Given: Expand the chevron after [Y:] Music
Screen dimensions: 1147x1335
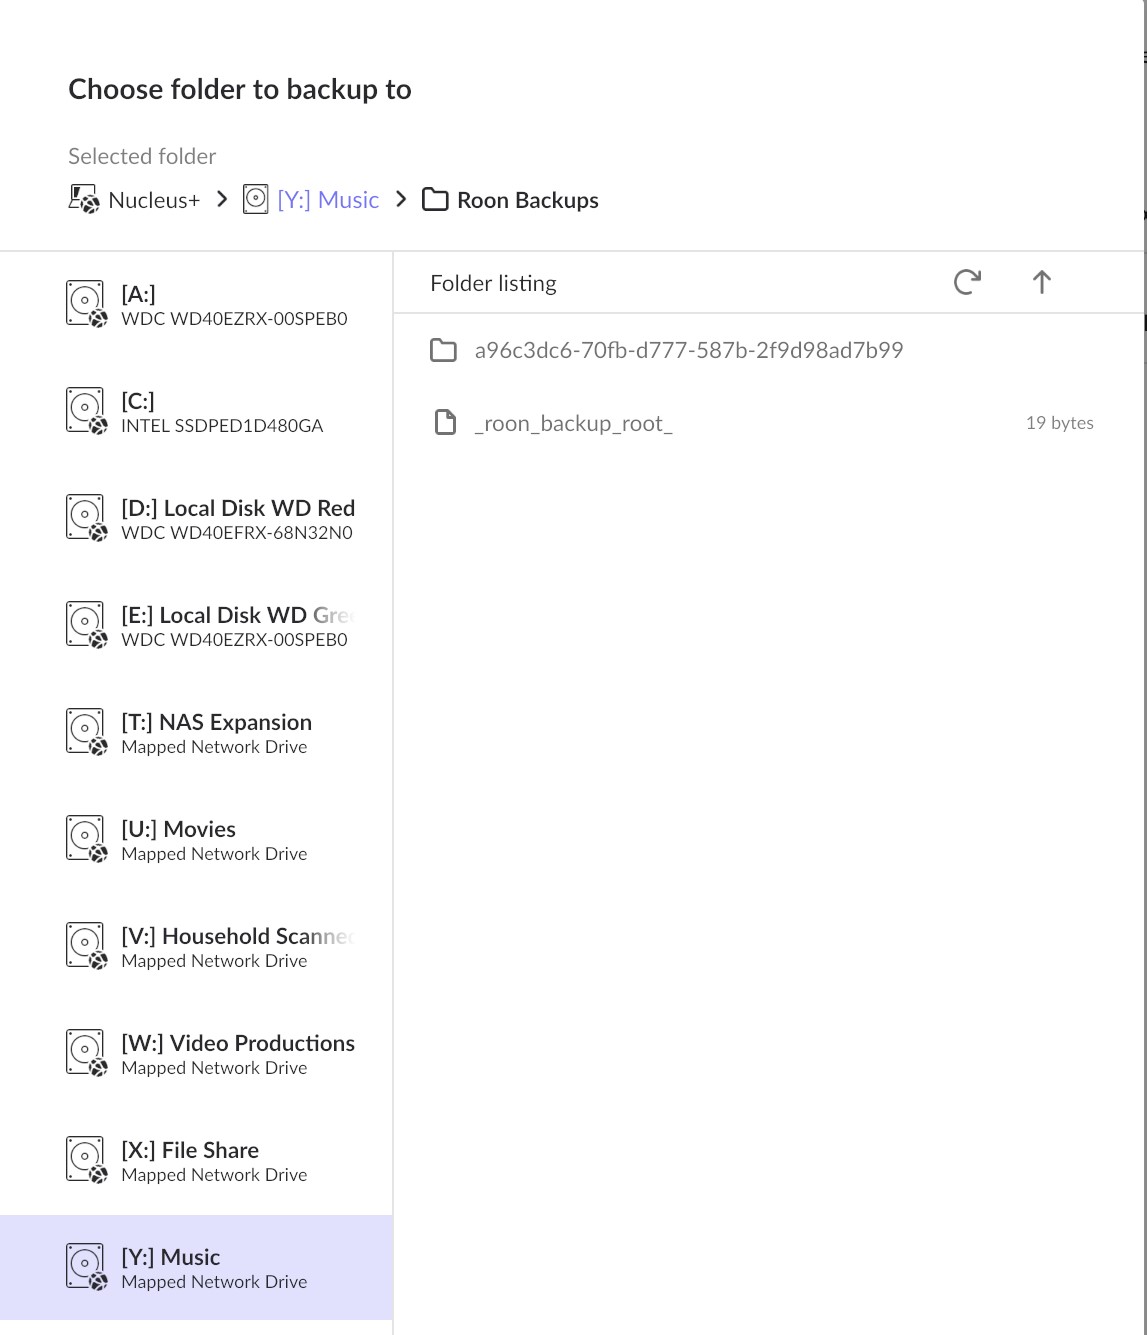Looking at the screenshot, I should [401, 200].
